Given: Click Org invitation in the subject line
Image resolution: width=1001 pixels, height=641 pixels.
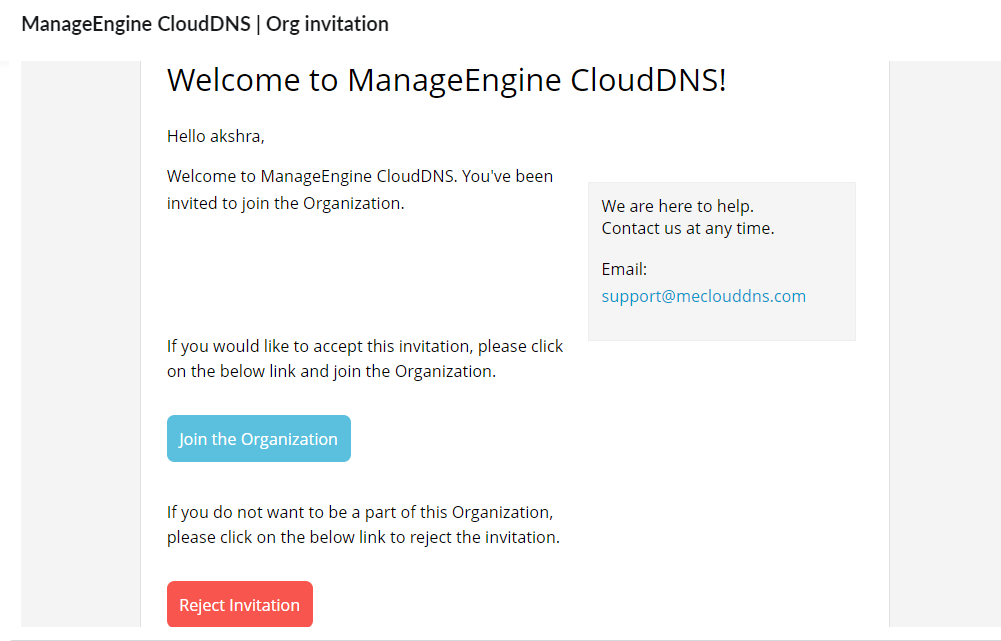Looking at the screenshot, I should coord(327,24).
